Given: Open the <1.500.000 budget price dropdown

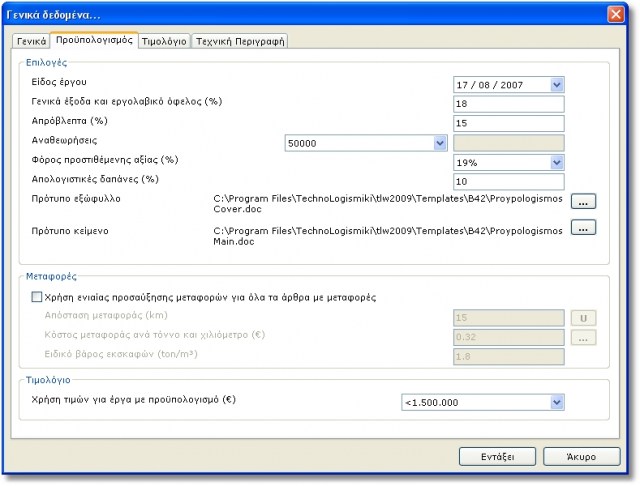Looking at the screenshot, I should (x=556, y=402).
